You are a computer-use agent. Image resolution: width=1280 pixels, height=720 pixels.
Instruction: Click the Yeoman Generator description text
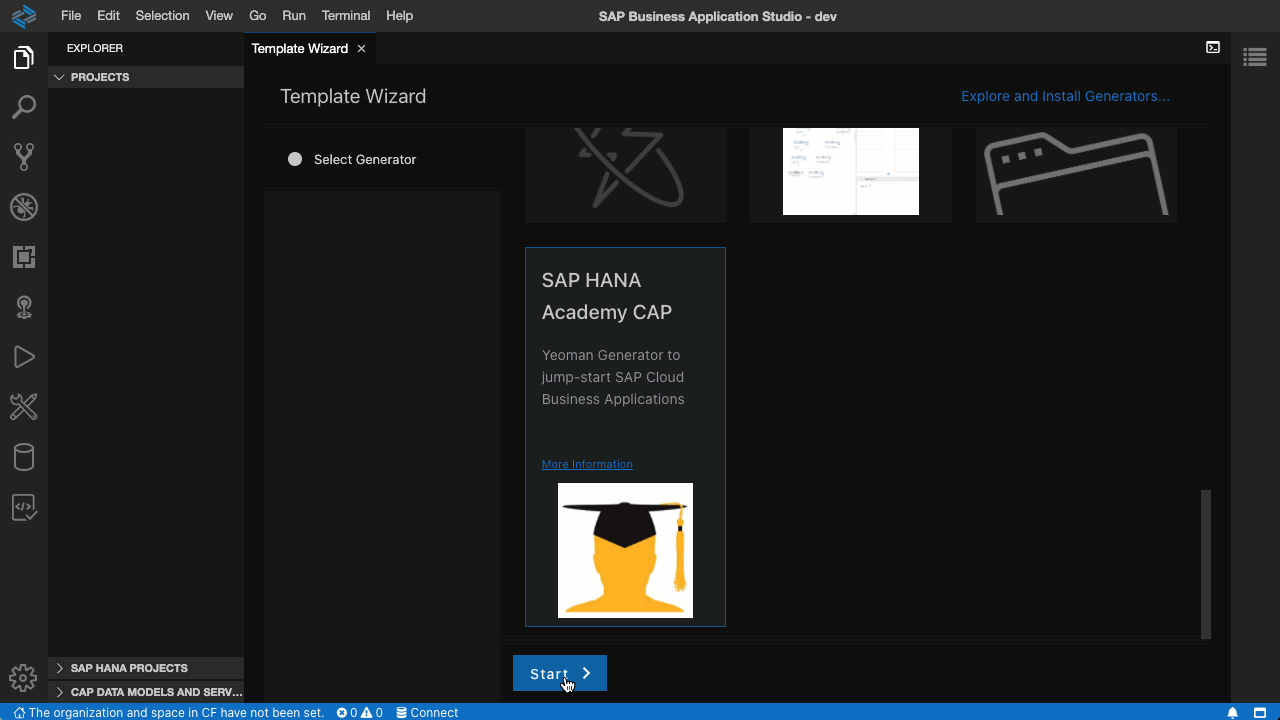613,377
